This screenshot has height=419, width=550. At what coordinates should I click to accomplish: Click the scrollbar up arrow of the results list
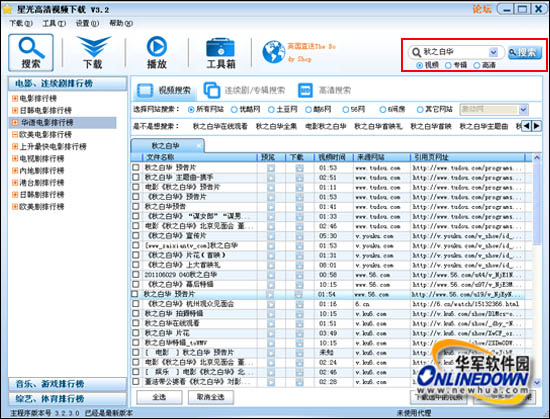537,158
